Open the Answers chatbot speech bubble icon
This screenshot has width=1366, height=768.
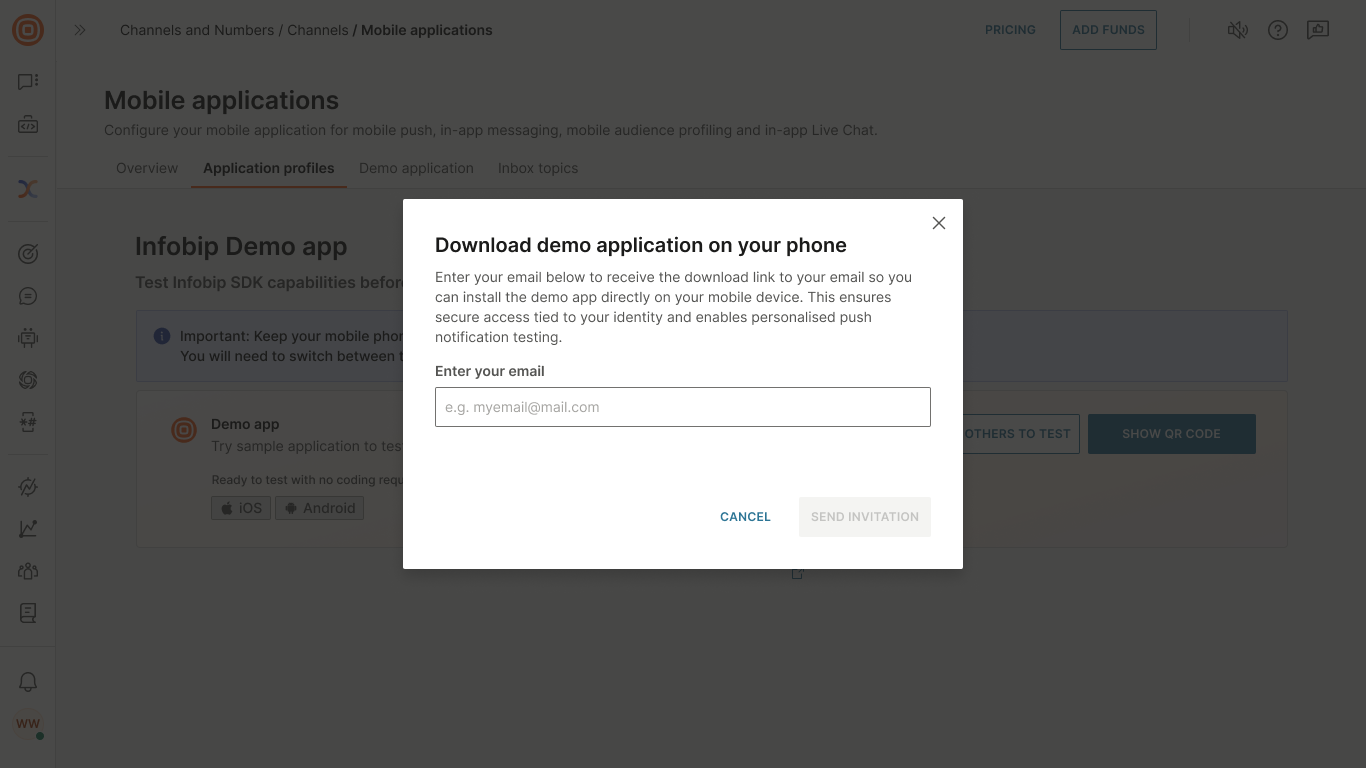pyautogui.click(x=27, y=296)
